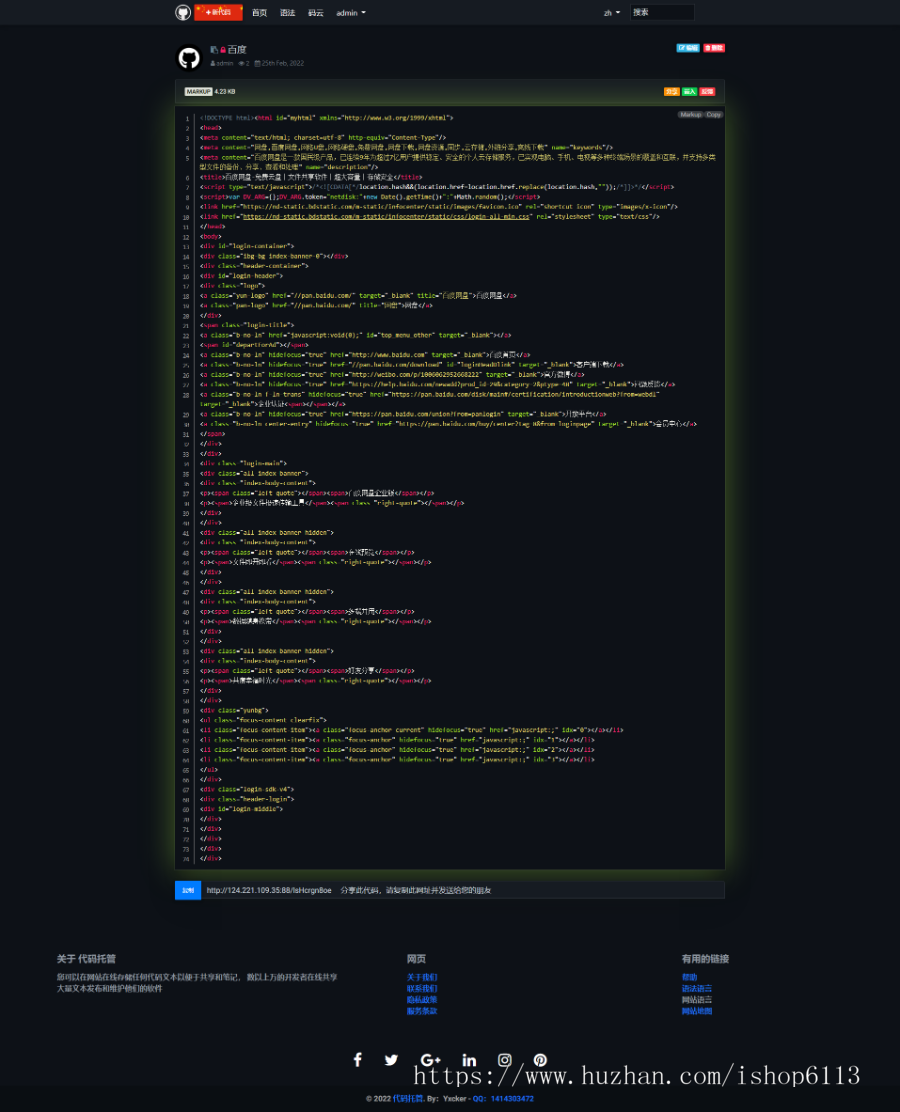Click the red 删除 delete button
The image size is (900, 1112).
point(714,48)
